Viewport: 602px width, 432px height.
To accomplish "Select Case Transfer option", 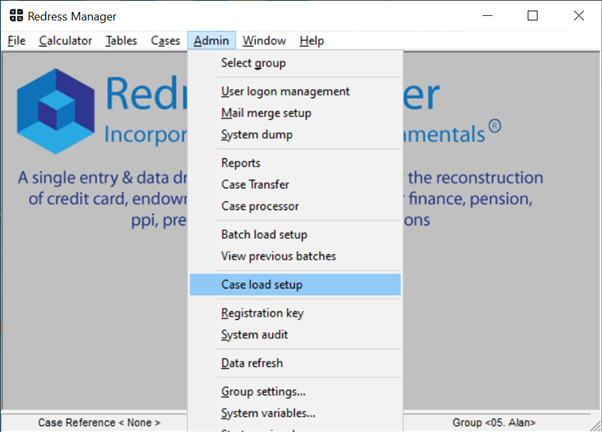I will [295, 185].
